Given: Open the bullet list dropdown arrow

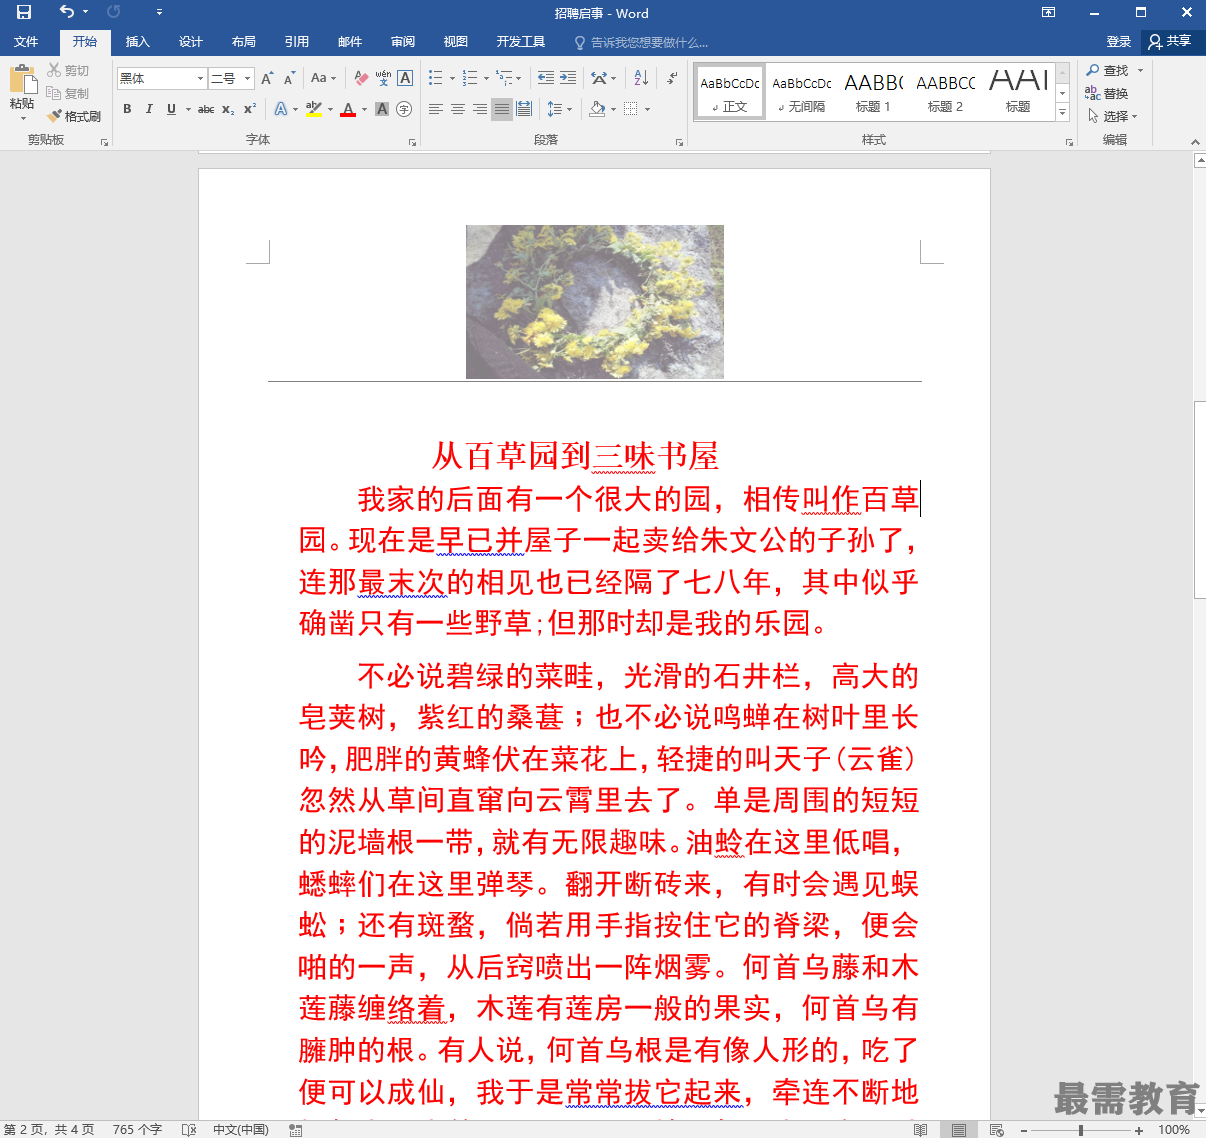Looking at the screenshot, I should click(452, 78).
